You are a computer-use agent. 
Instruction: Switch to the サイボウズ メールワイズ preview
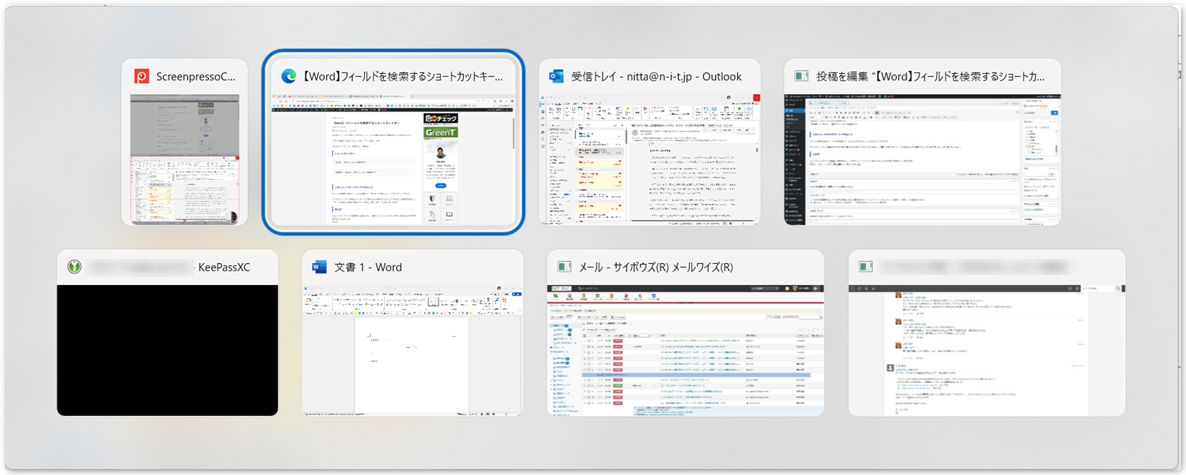(x=685, y=350)
